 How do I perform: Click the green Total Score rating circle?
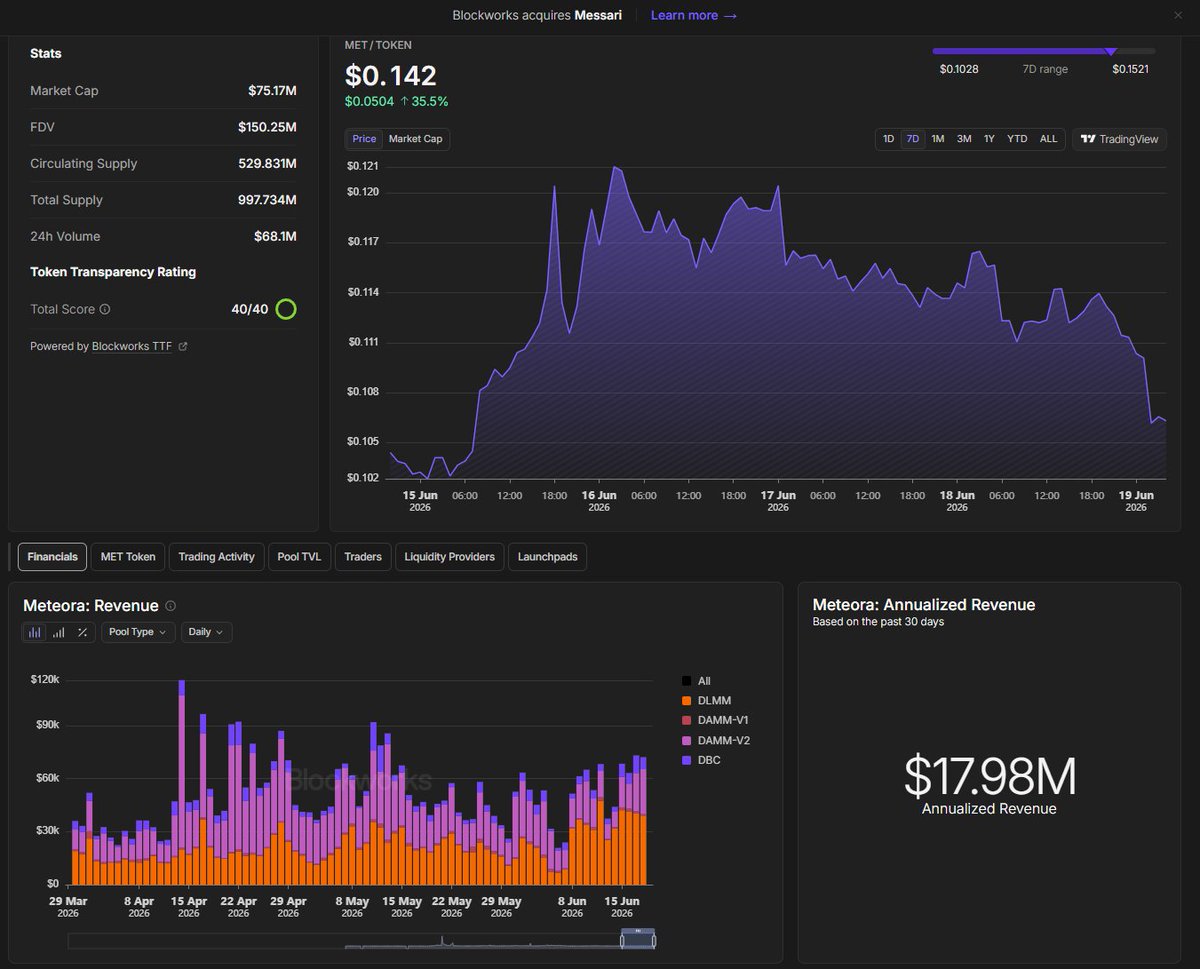click(286, 309)
